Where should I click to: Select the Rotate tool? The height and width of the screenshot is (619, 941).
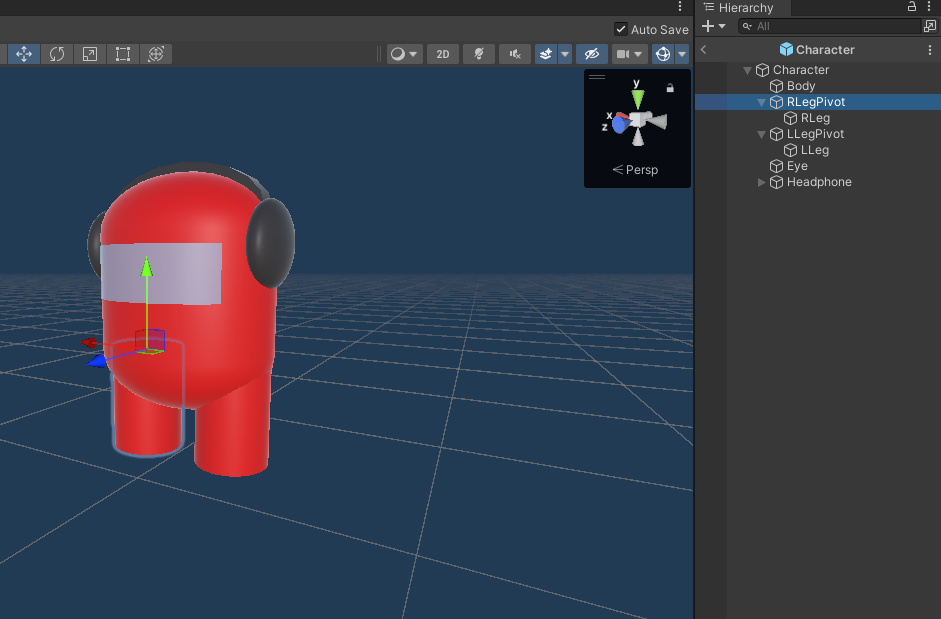point(57,54)
